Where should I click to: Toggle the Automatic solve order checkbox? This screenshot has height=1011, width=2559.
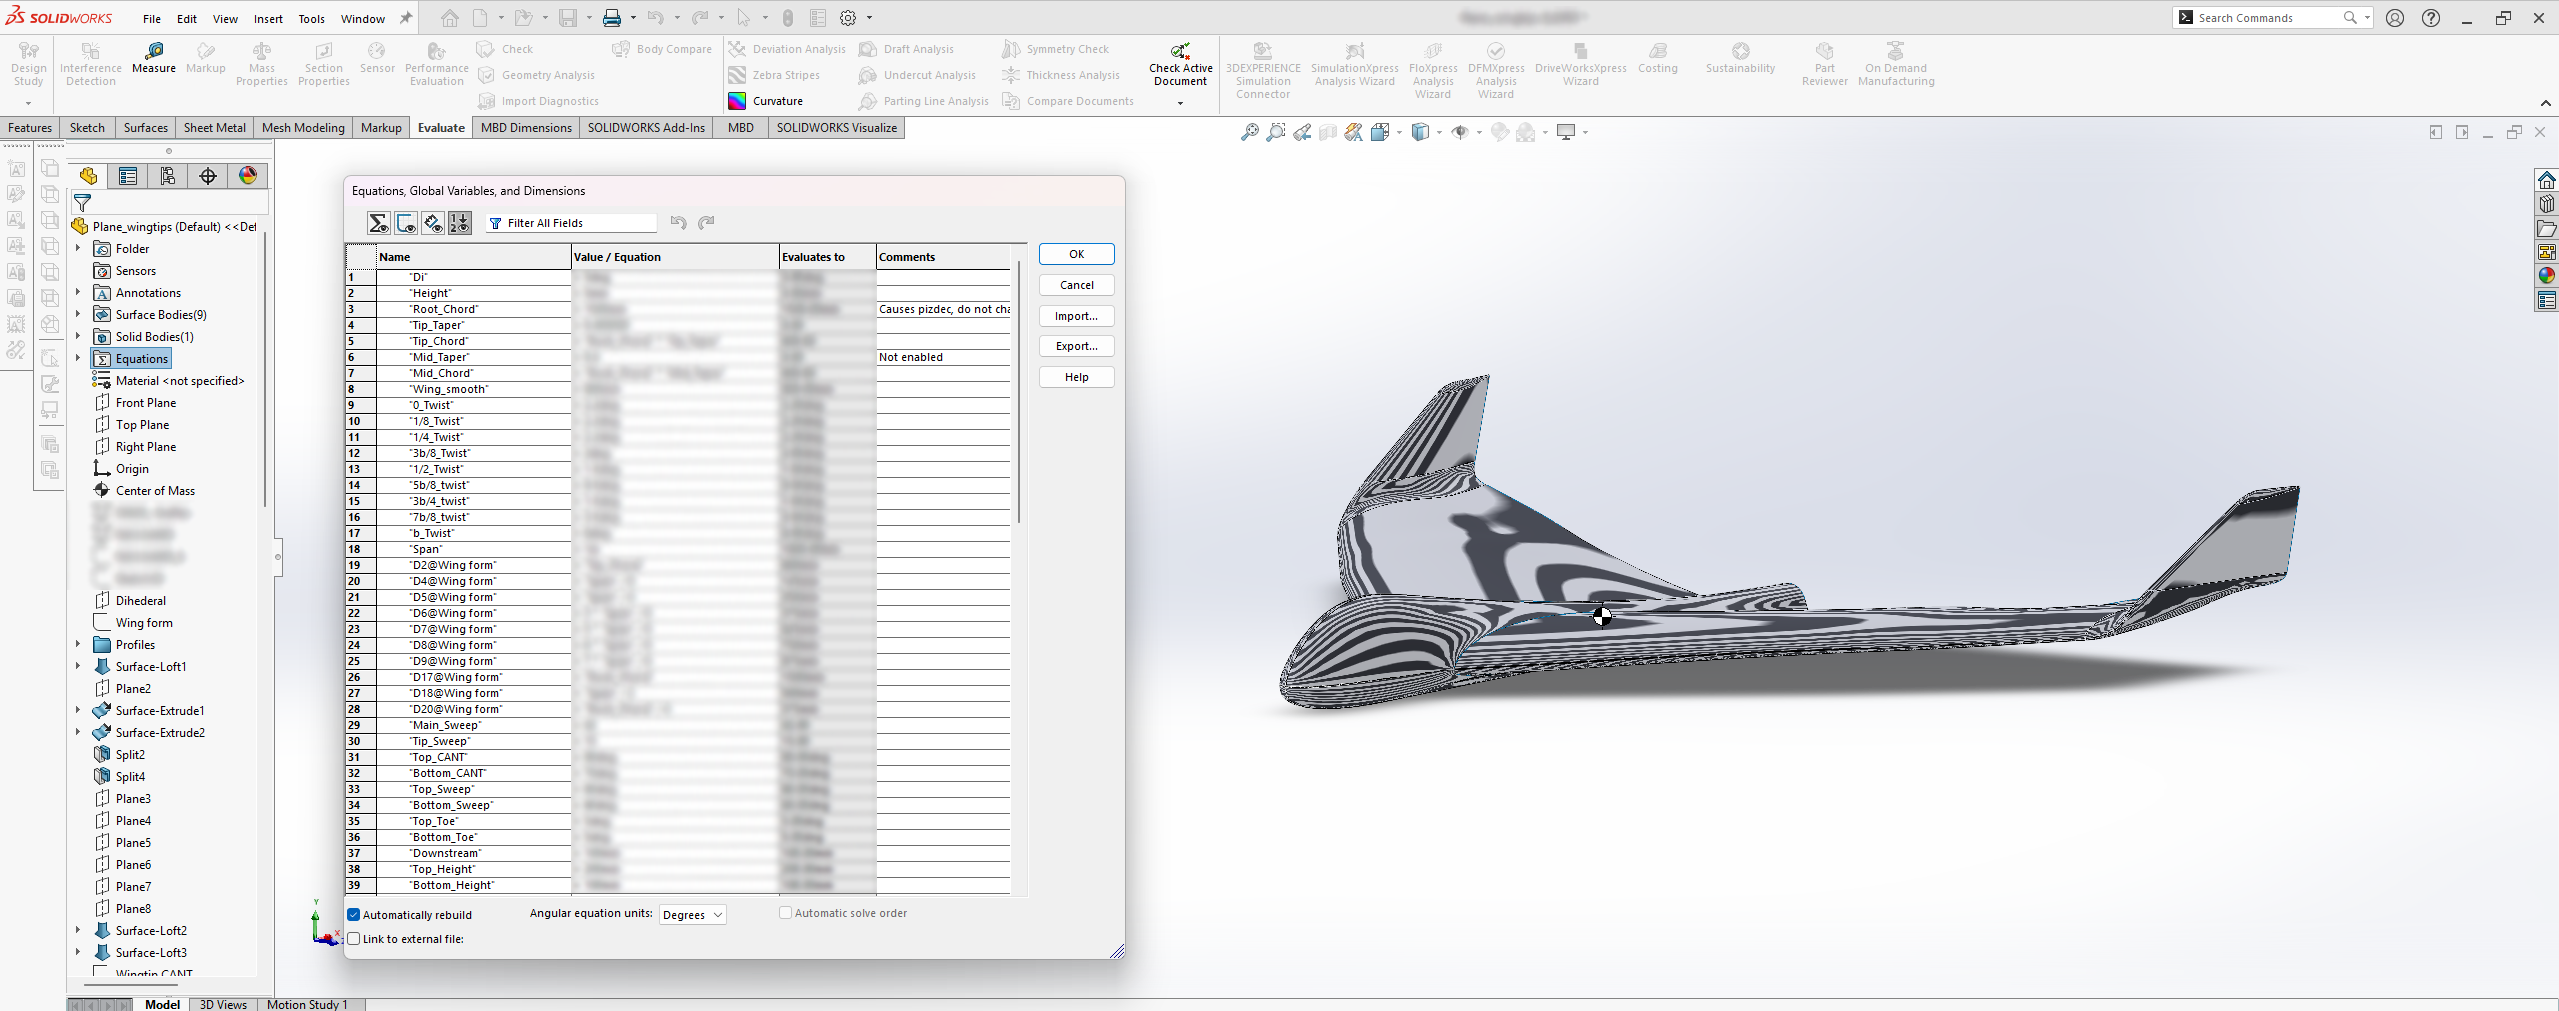[x=785, y=913]
